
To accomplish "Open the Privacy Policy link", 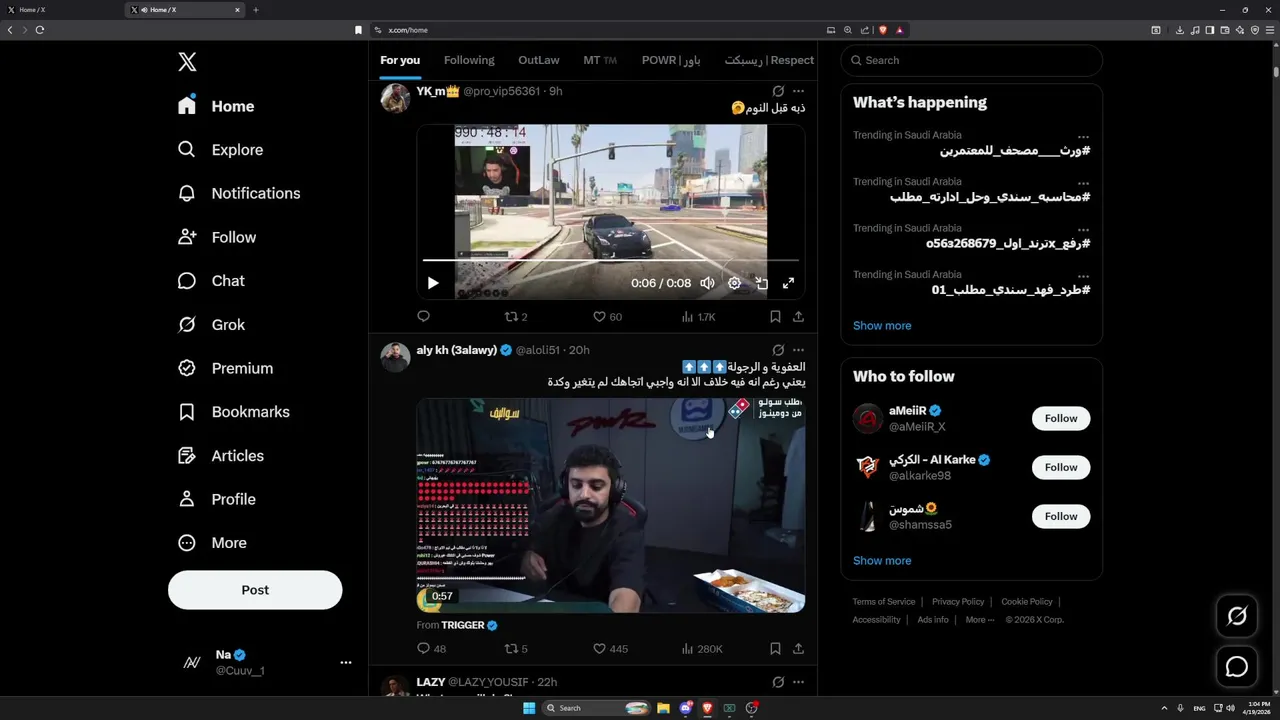I will [x=958, y=602].
